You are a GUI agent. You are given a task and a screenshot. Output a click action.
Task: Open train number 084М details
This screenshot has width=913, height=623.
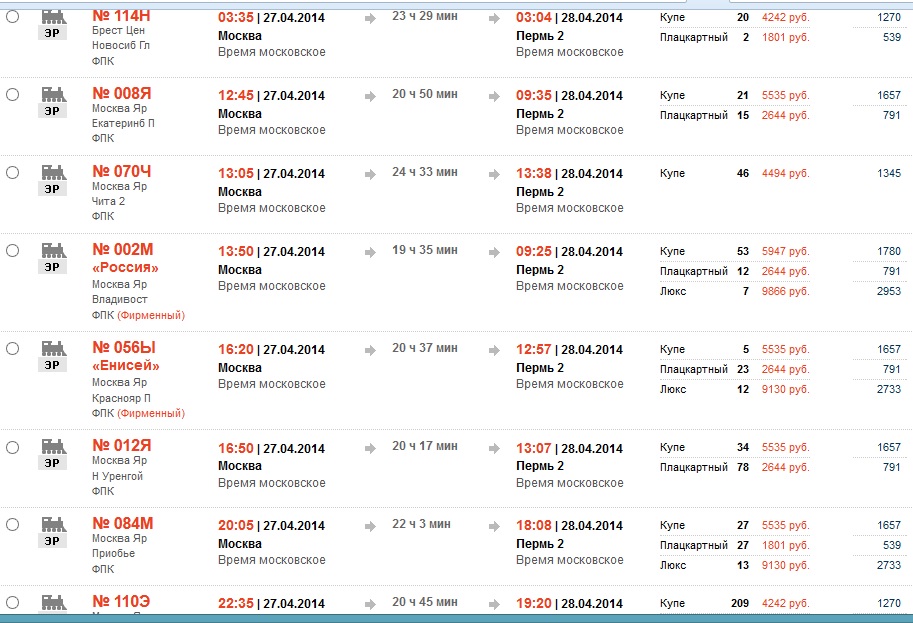click(121, 523)
